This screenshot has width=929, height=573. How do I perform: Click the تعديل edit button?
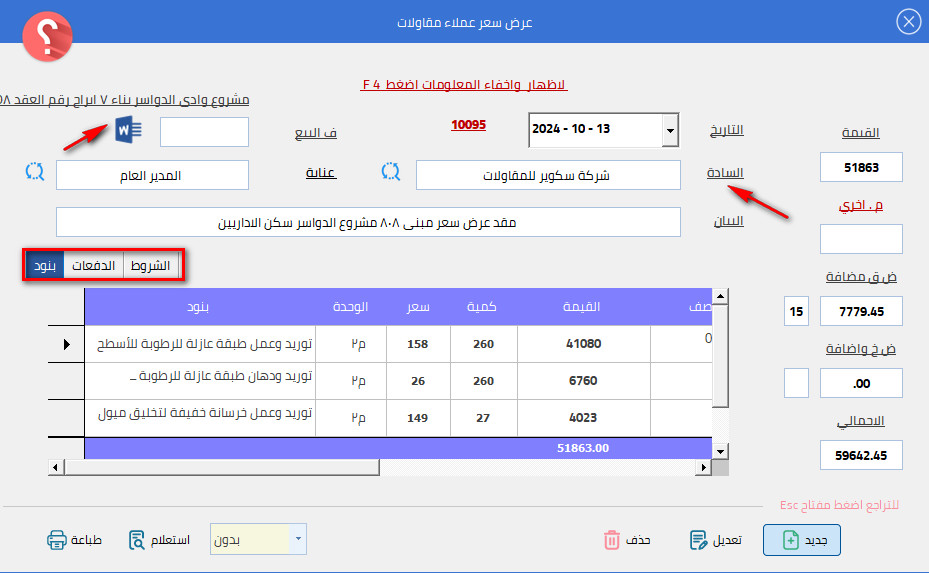[x=716, y=540]
